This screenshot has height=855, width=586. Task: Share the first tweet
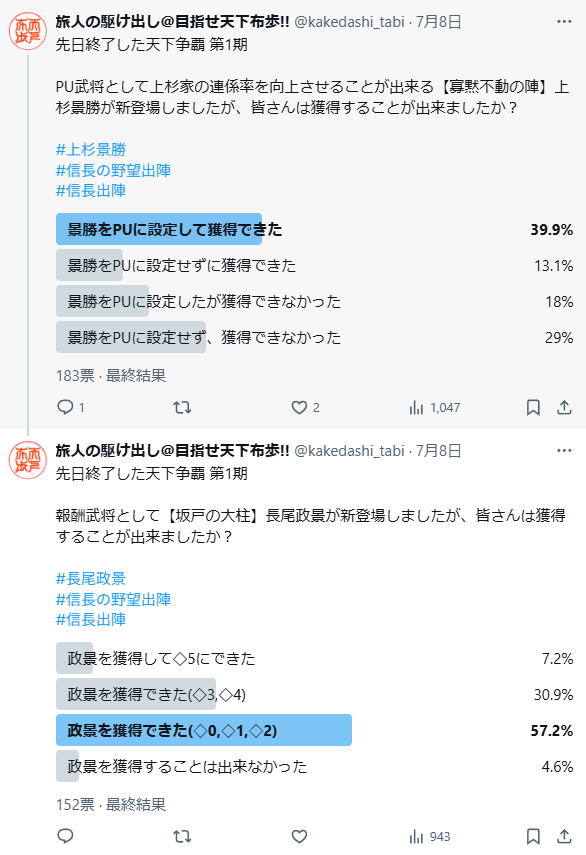click(564, 407)
